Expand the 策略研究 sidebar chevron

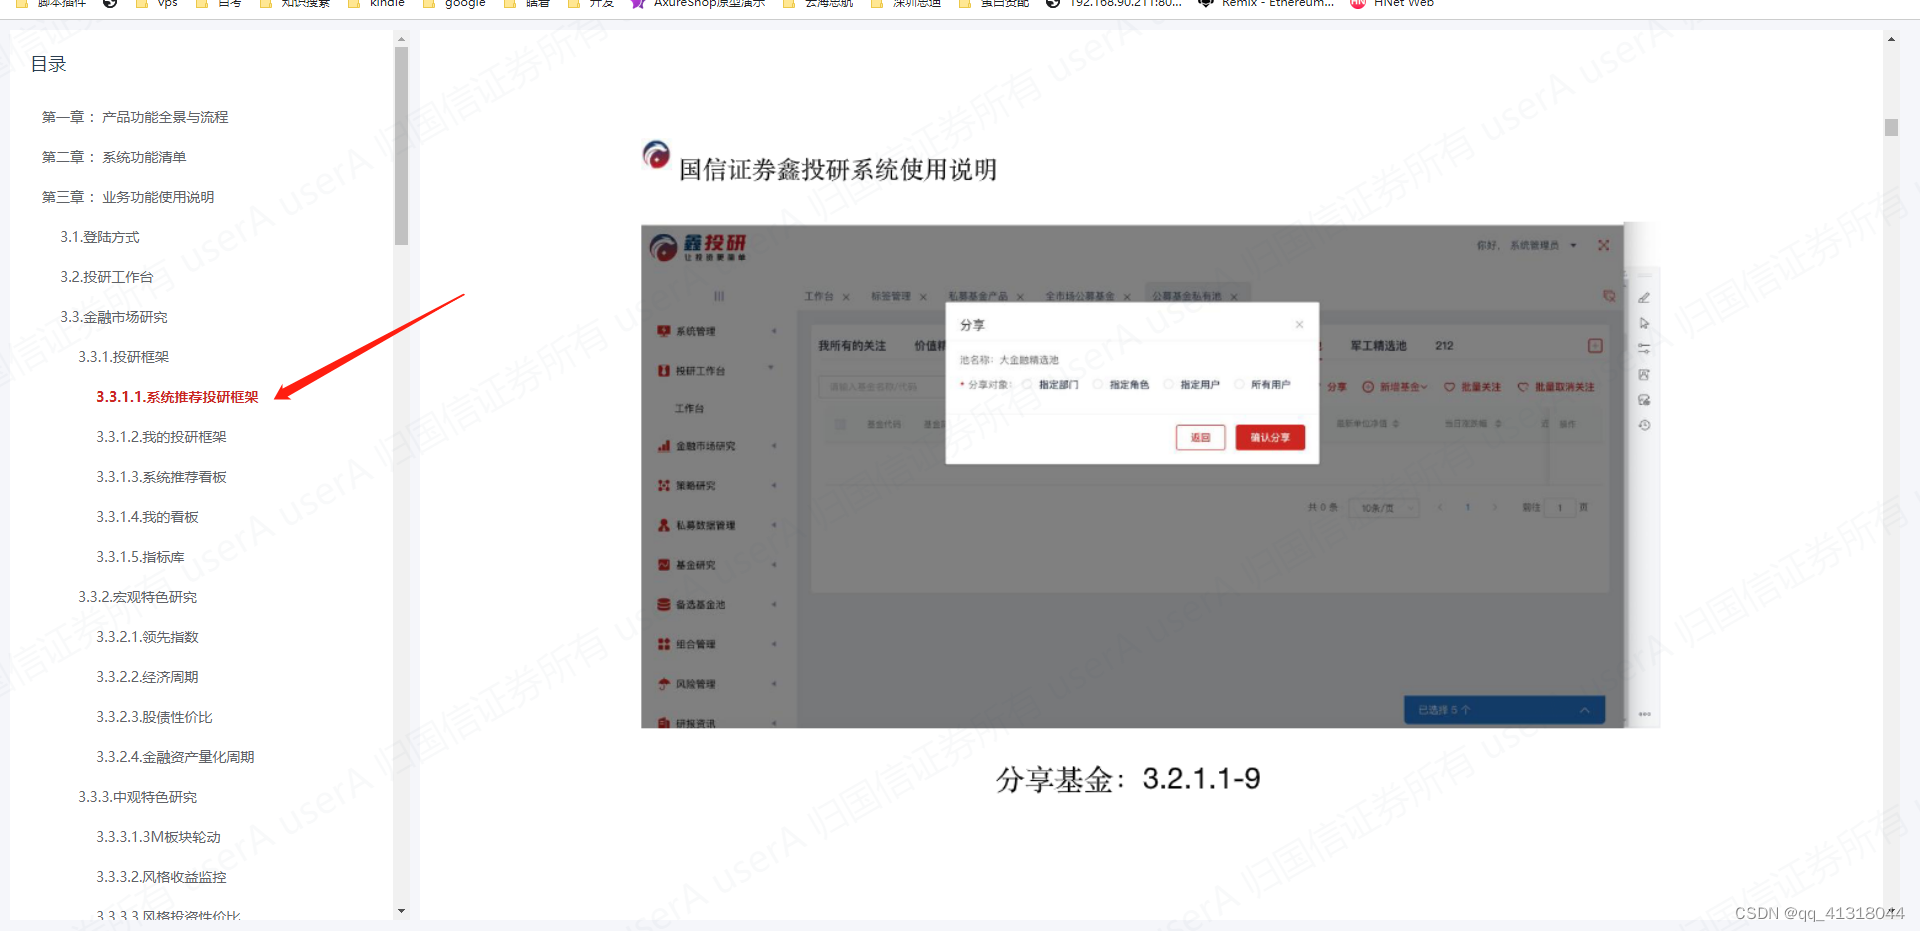click(x=774, y=486)
